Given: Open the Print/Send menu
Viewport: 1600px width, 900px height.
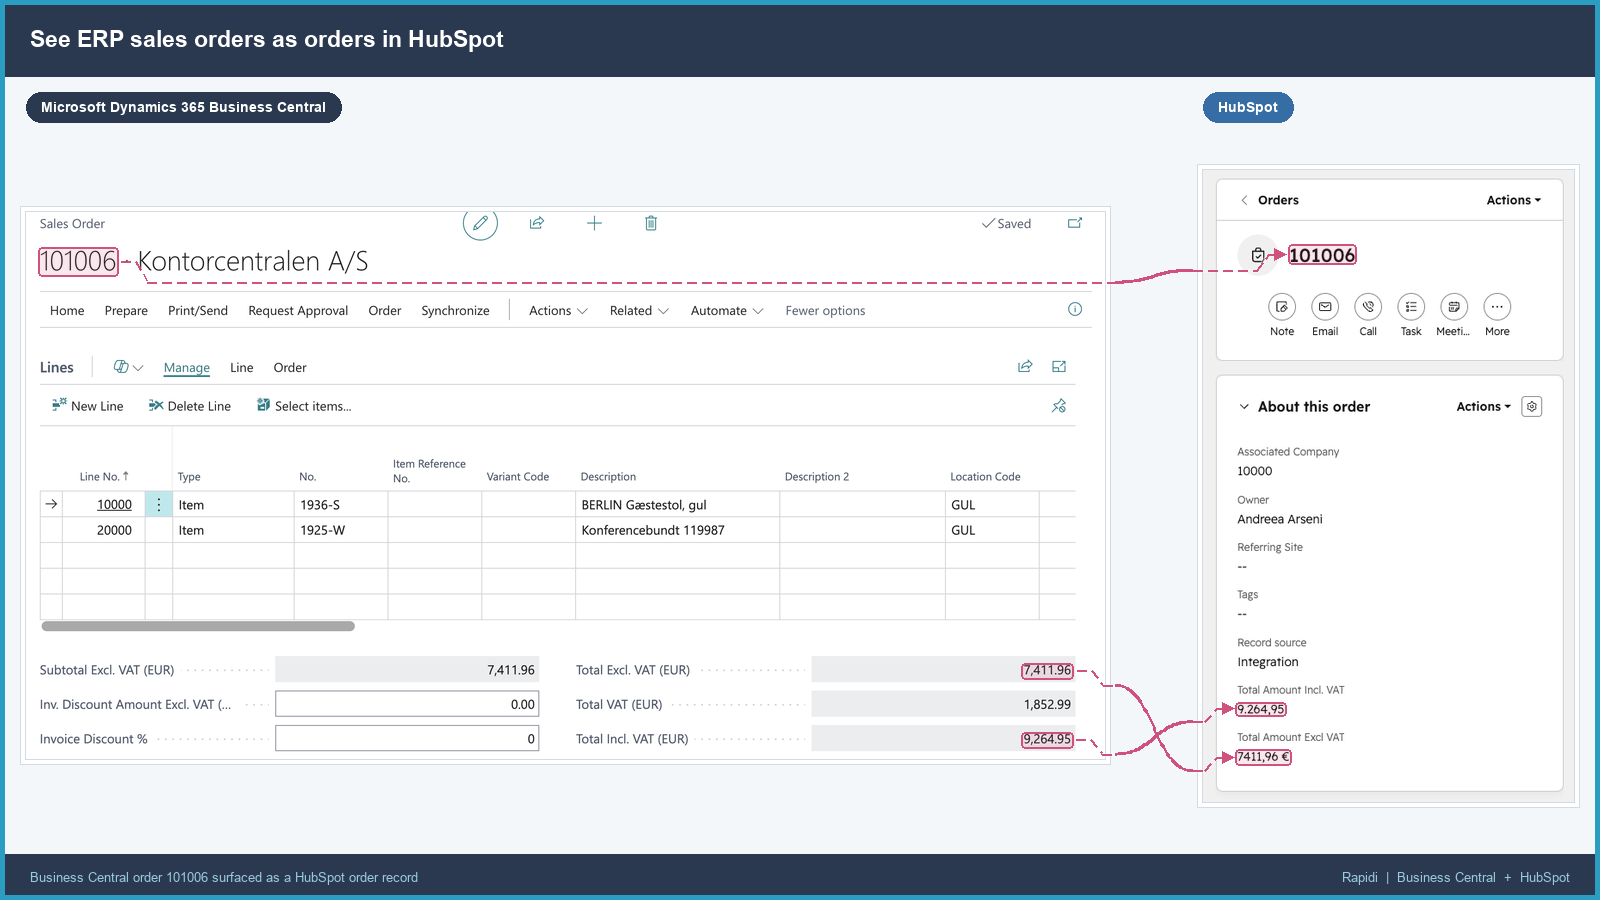Looking at the screenshot, I should click(x=198, y=311).
